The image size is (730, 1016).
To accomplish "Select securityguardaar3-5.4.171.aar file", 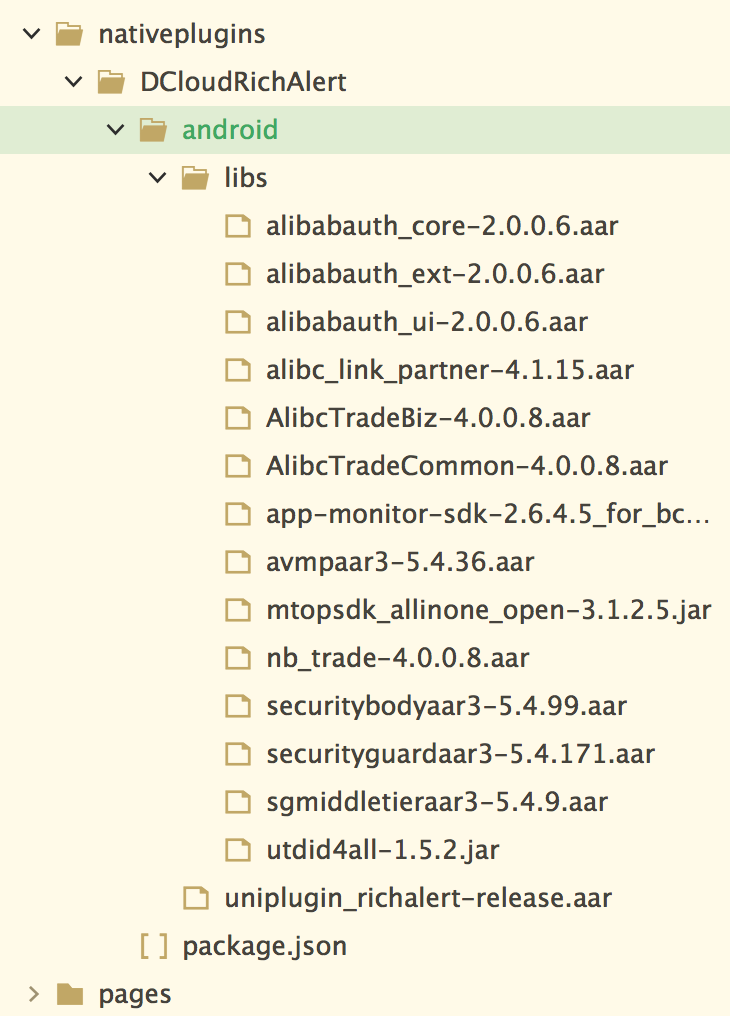I will (460, 754).
